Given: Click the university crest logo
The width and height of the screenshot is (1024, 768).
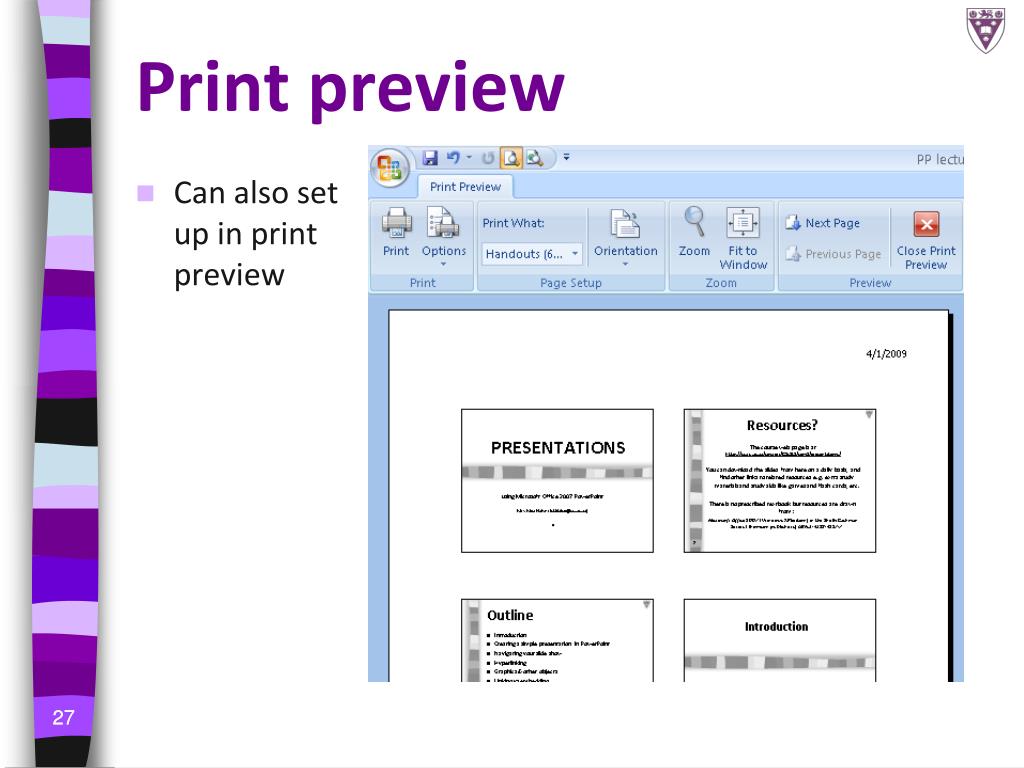Looking at the screenshot, I should (x=985, y=29).
